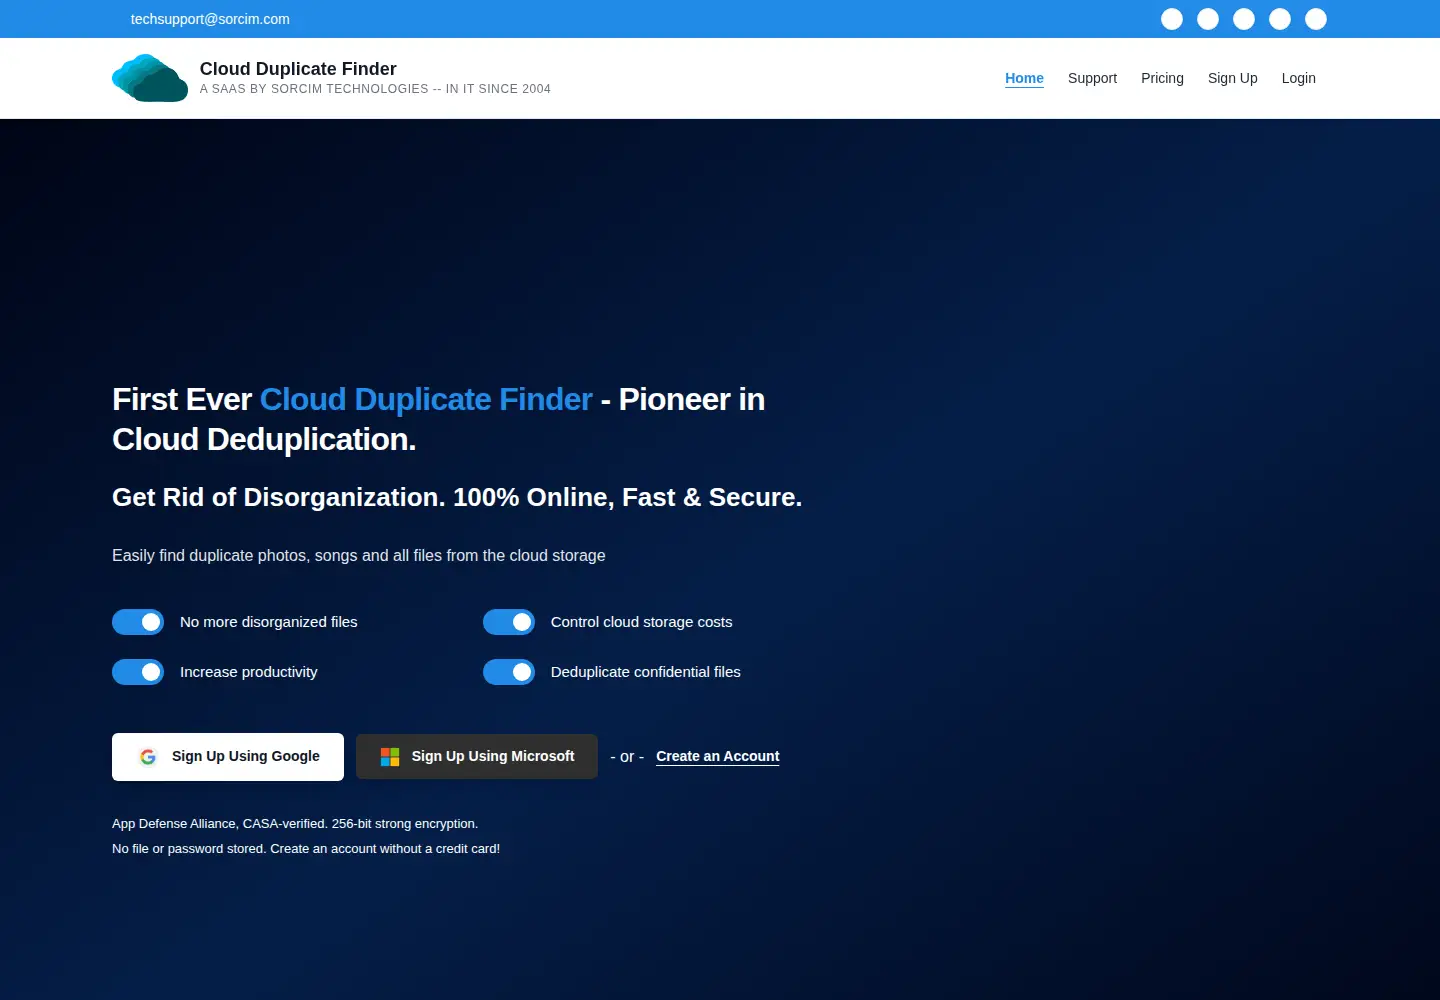Follow the Create an Account link
1440x1000 pixels.
pyautogui.click(x=718, y=756)
